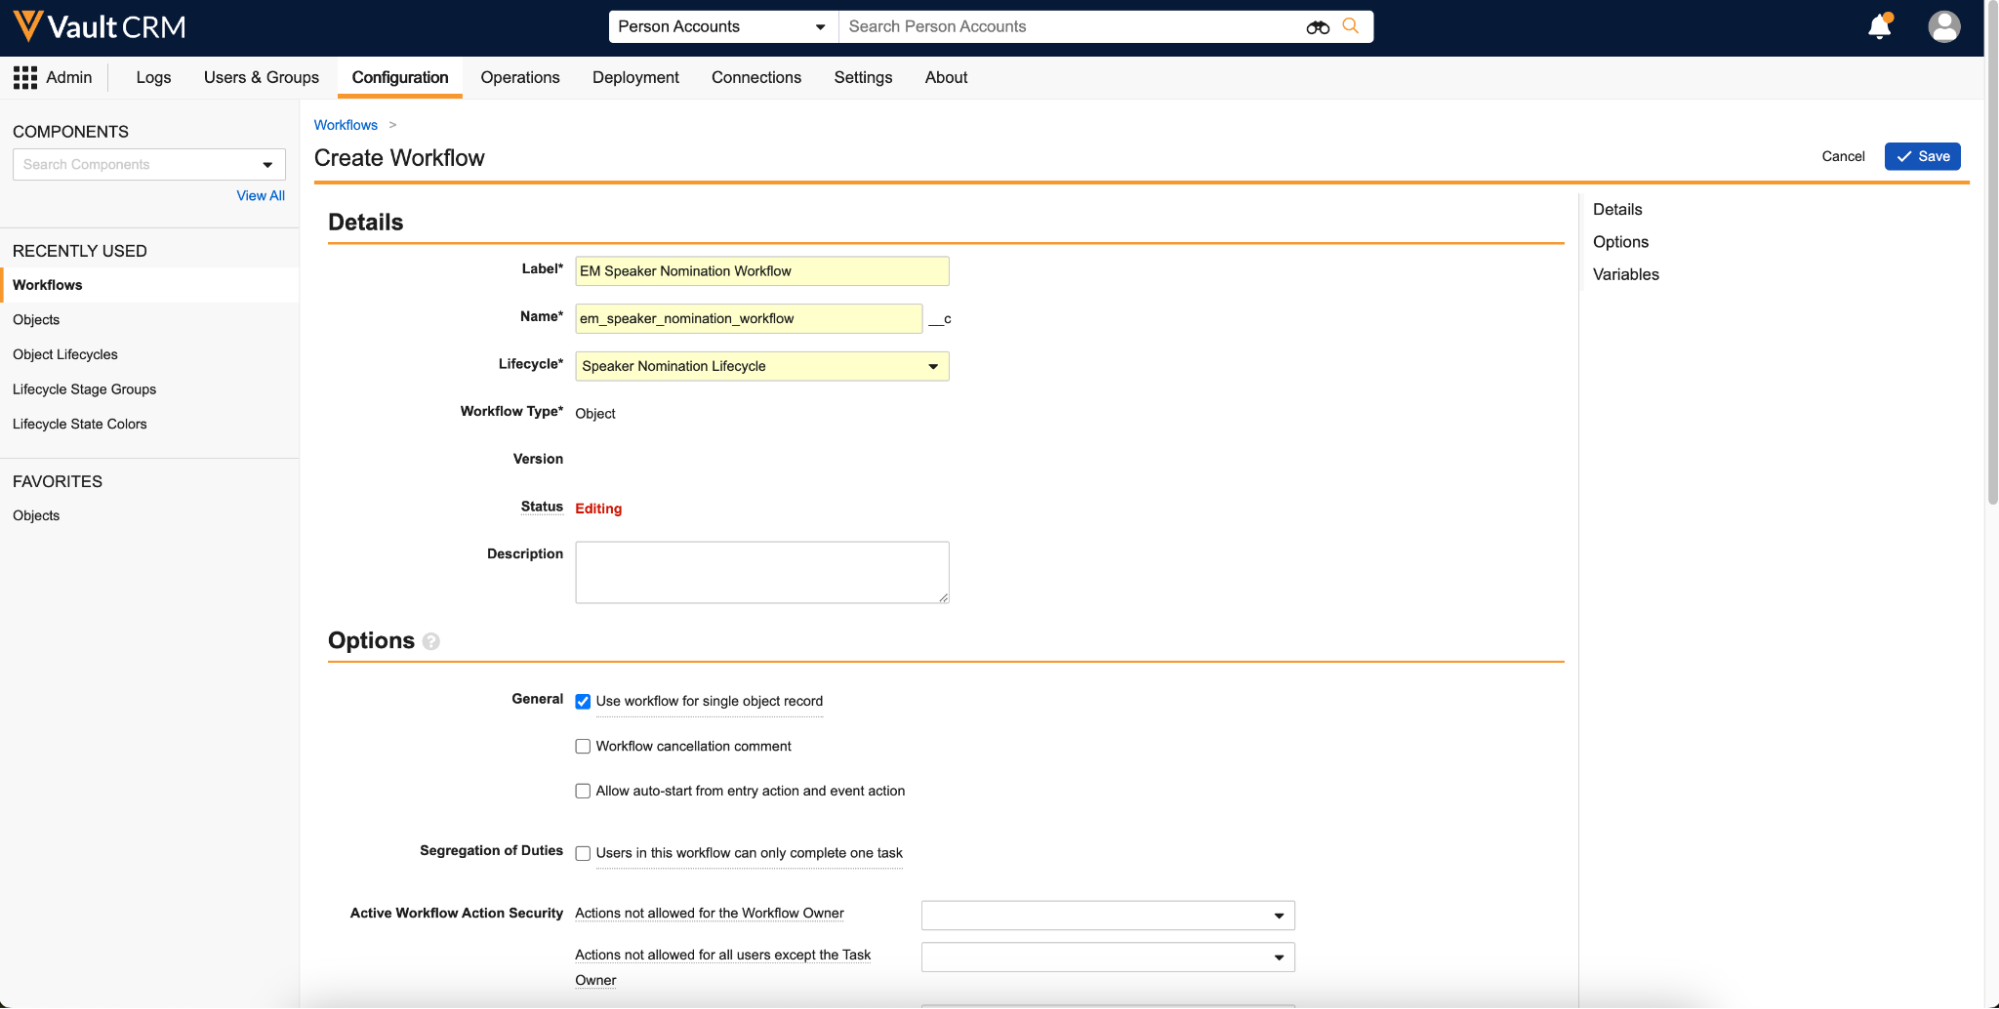This screenshot has width=1999, height=1009.
Task: Check Users can only complete one task
Action: point(583,854)
